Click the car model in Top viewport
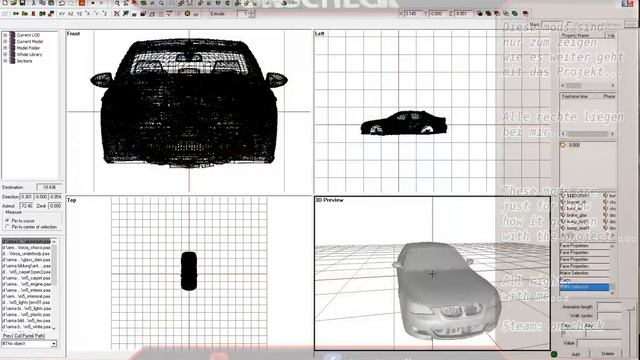This screenshot has height=360, width=640. [x=189, y=271]
